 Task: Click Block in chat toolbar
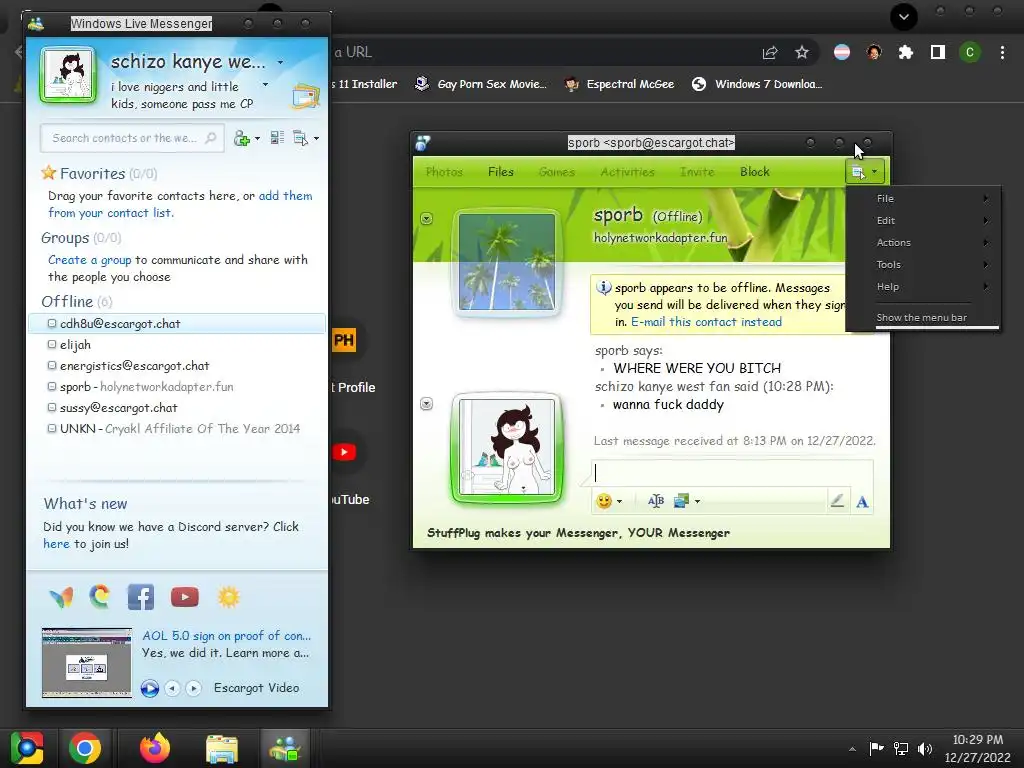(x=755, y=172)
